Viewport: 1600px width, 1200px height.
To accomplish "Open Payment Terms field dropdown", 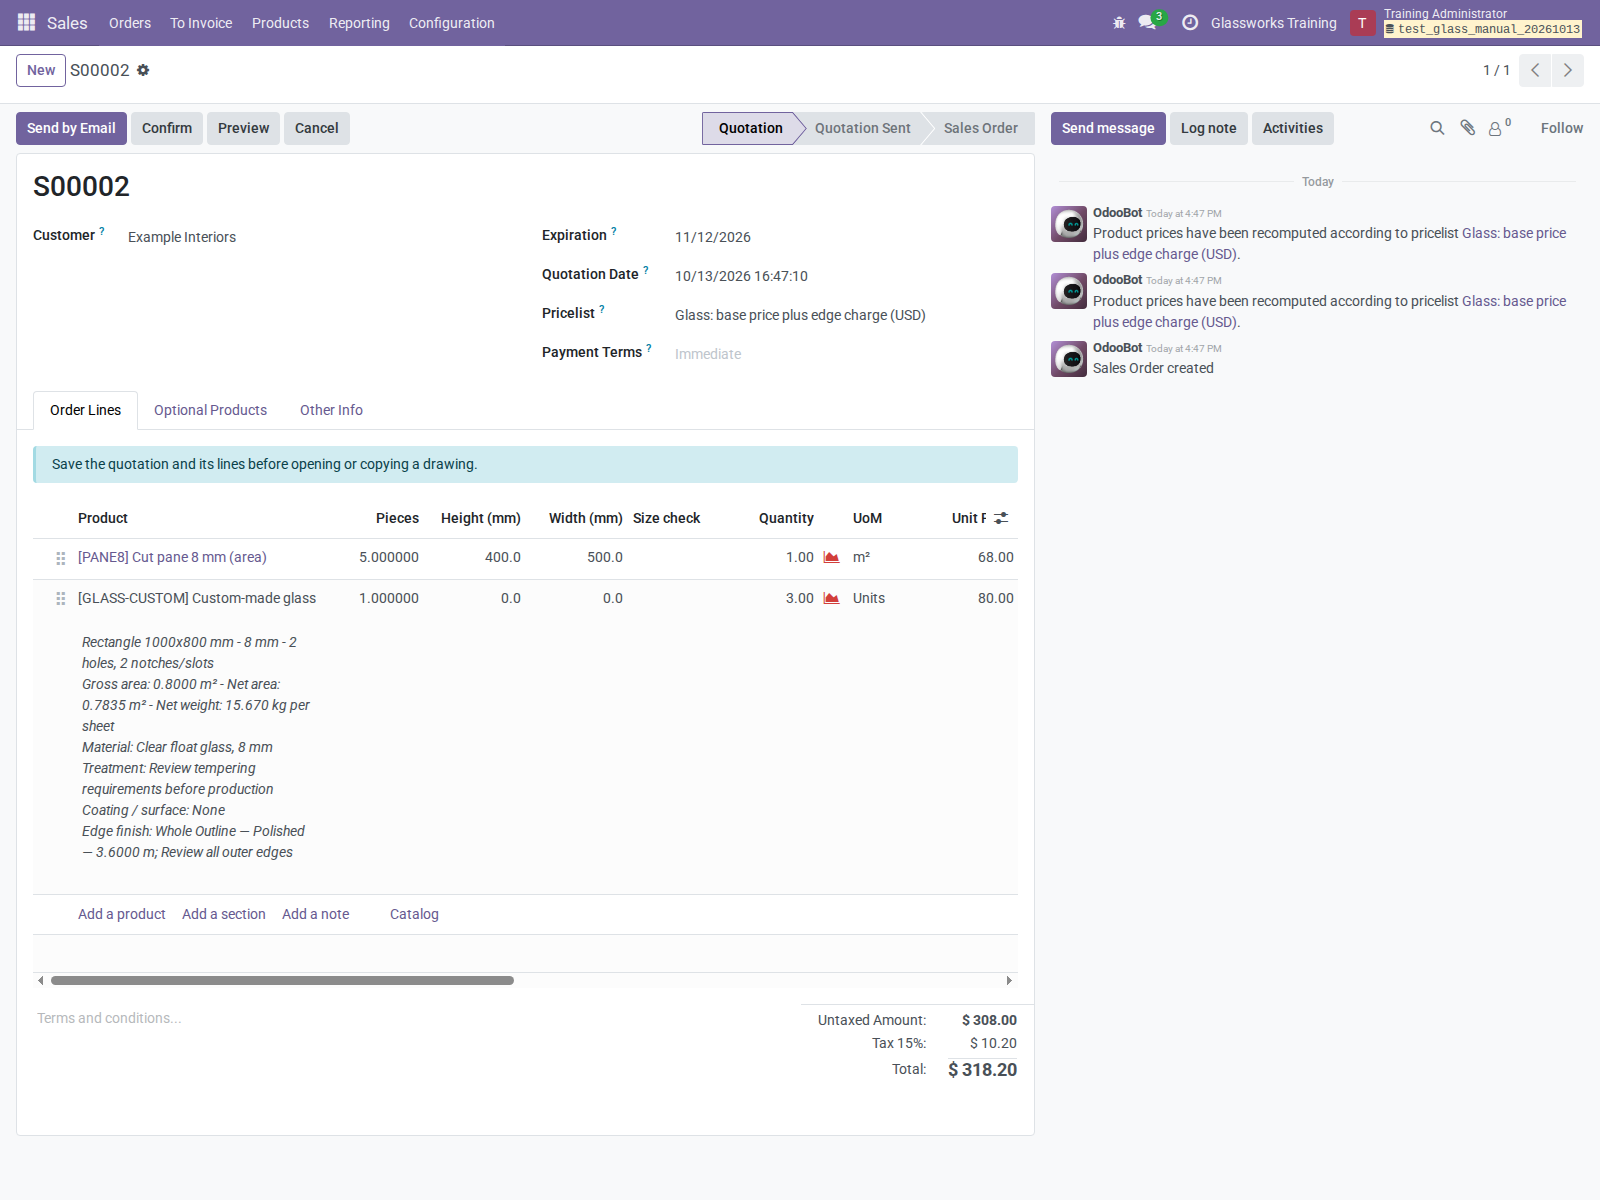I will [845, 354].
